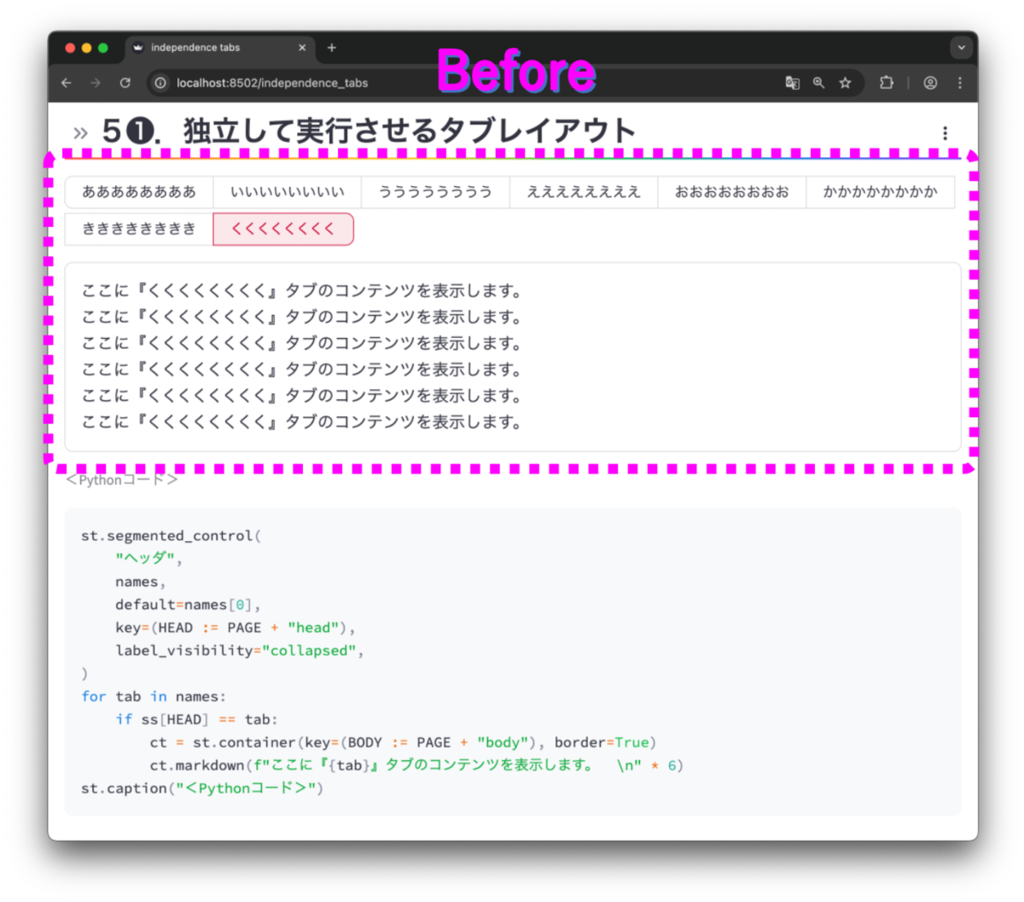This screenshot has width=1024, height=902.
Task: Click the "ヘッダ", string code line
Action: (x=149, y=558)
